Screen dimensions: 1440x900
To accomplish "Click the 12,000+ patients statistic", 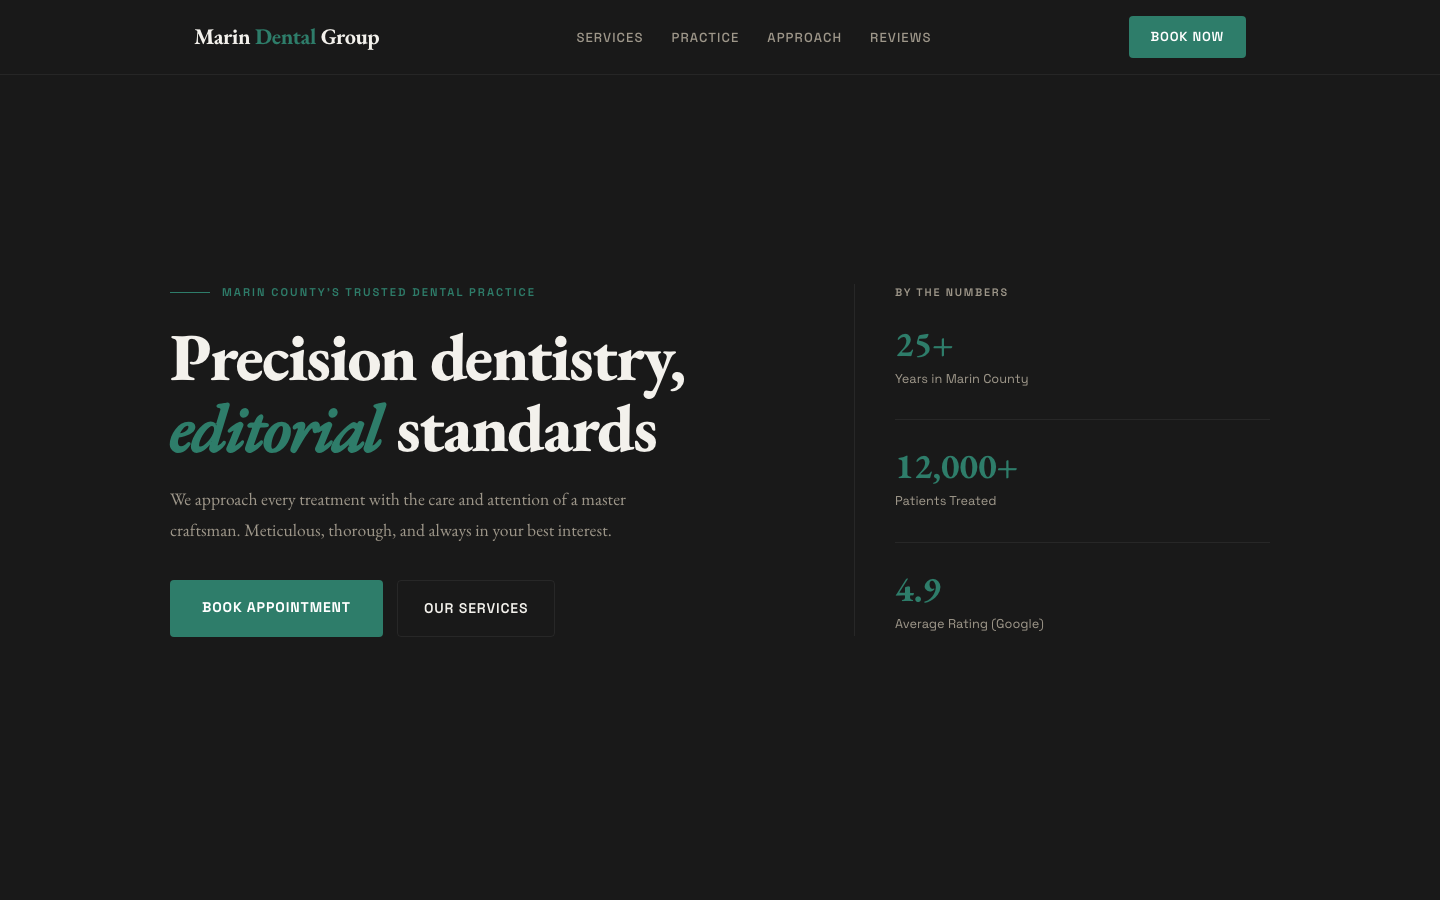I will 956,467.
